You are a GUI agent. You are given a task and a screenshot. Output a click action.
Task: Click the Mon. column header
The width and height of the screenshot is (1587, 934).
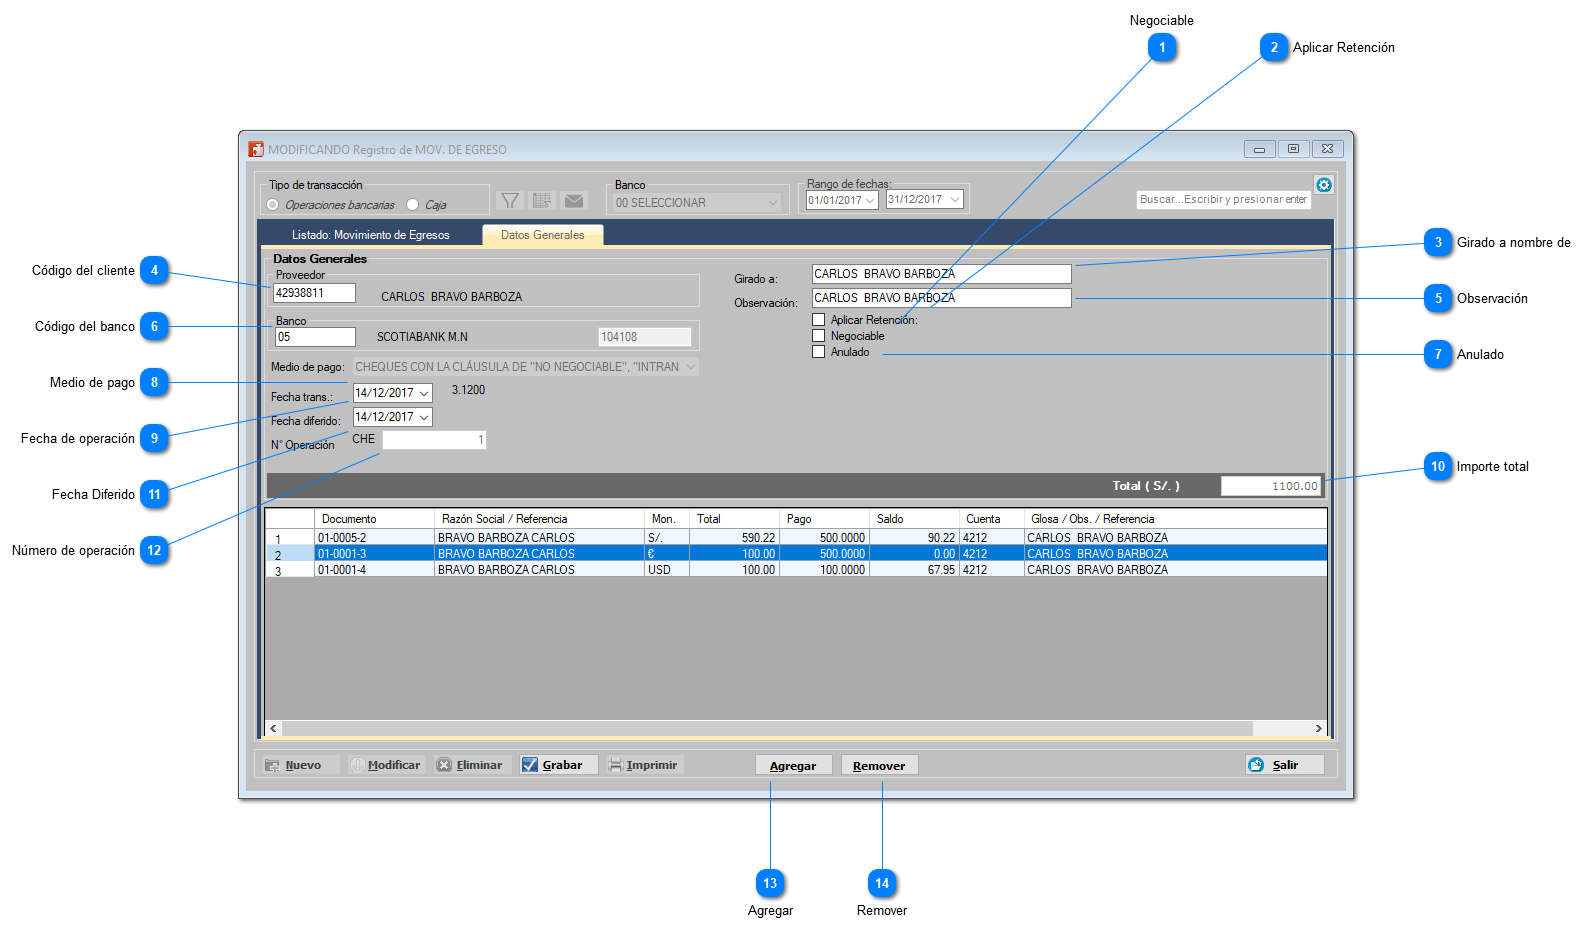667,519
